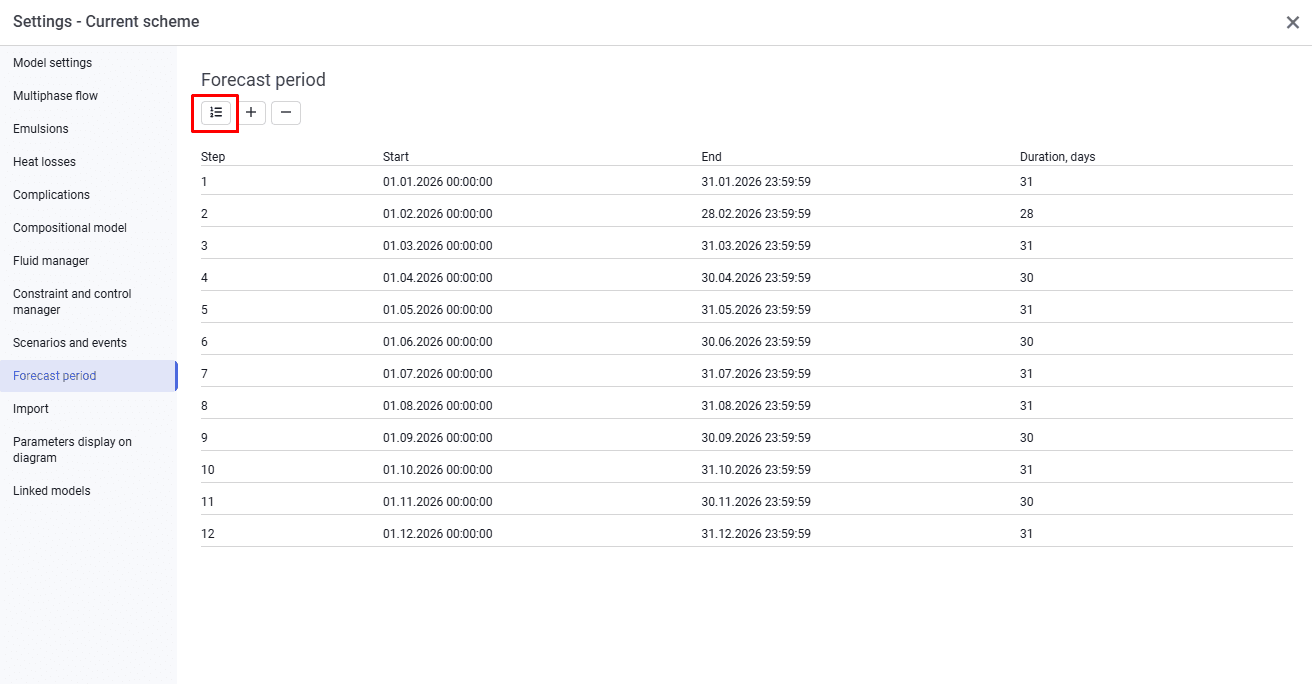Close the Settings dialog

pos(1292,22)
